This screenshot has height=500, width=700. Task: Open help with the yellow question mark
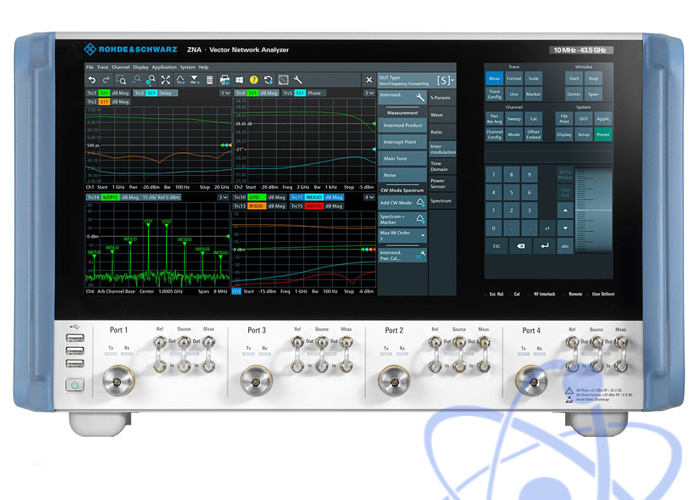click(x=254, y=79)
